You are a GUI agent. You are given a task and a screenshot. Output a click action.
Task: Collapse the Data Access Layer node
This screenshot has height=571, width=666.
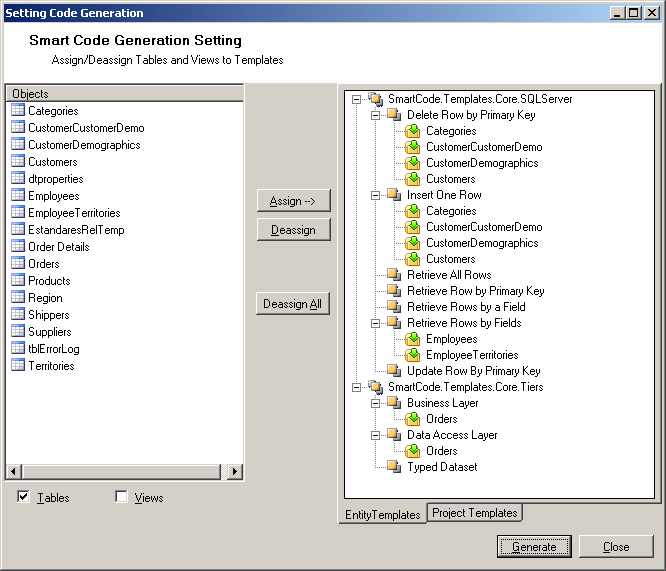pyautogui.click(x=375, y=435)
